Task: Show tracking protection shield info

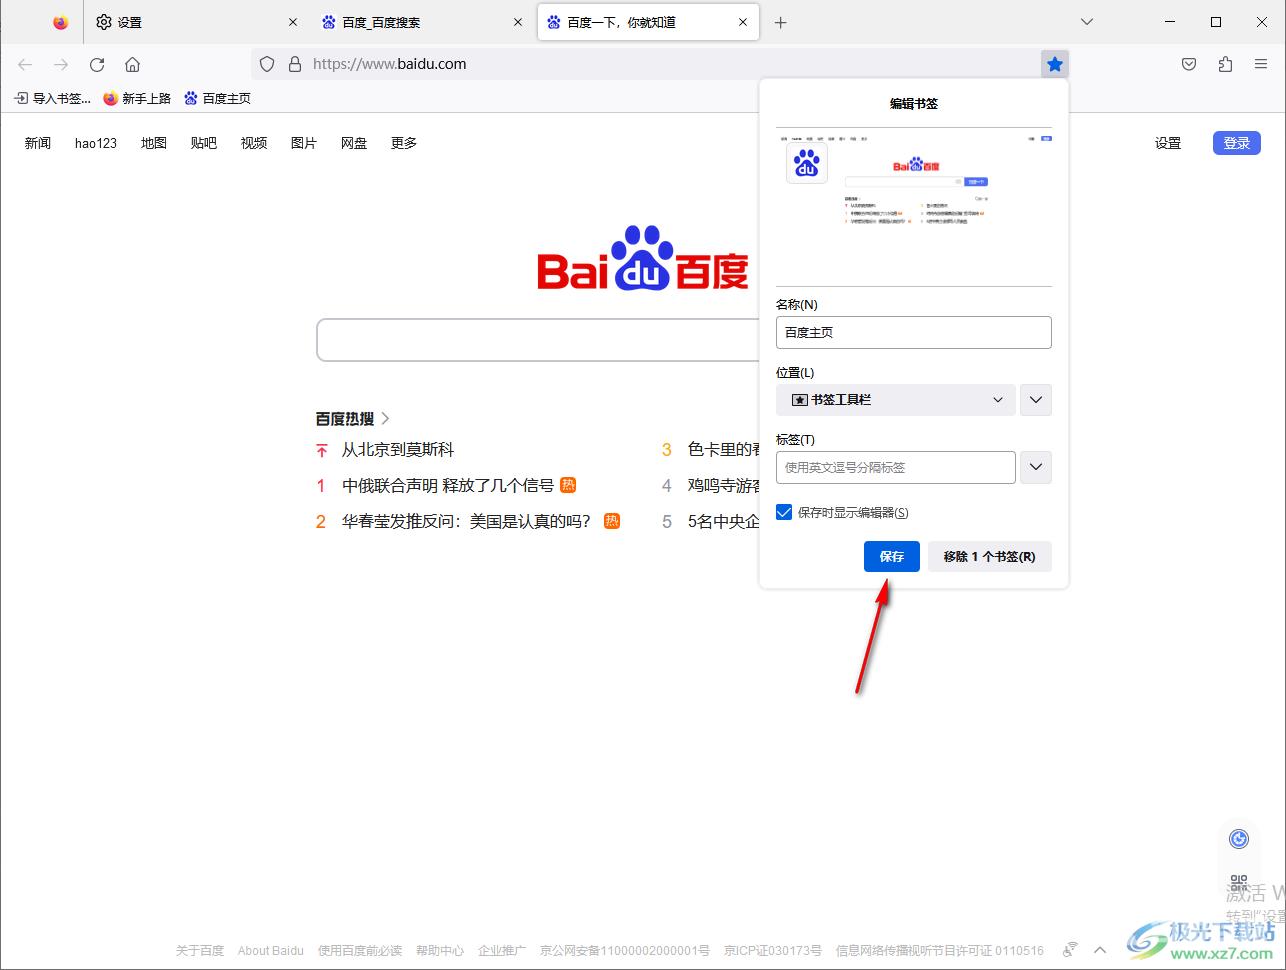Action: (x=267, y=64)
